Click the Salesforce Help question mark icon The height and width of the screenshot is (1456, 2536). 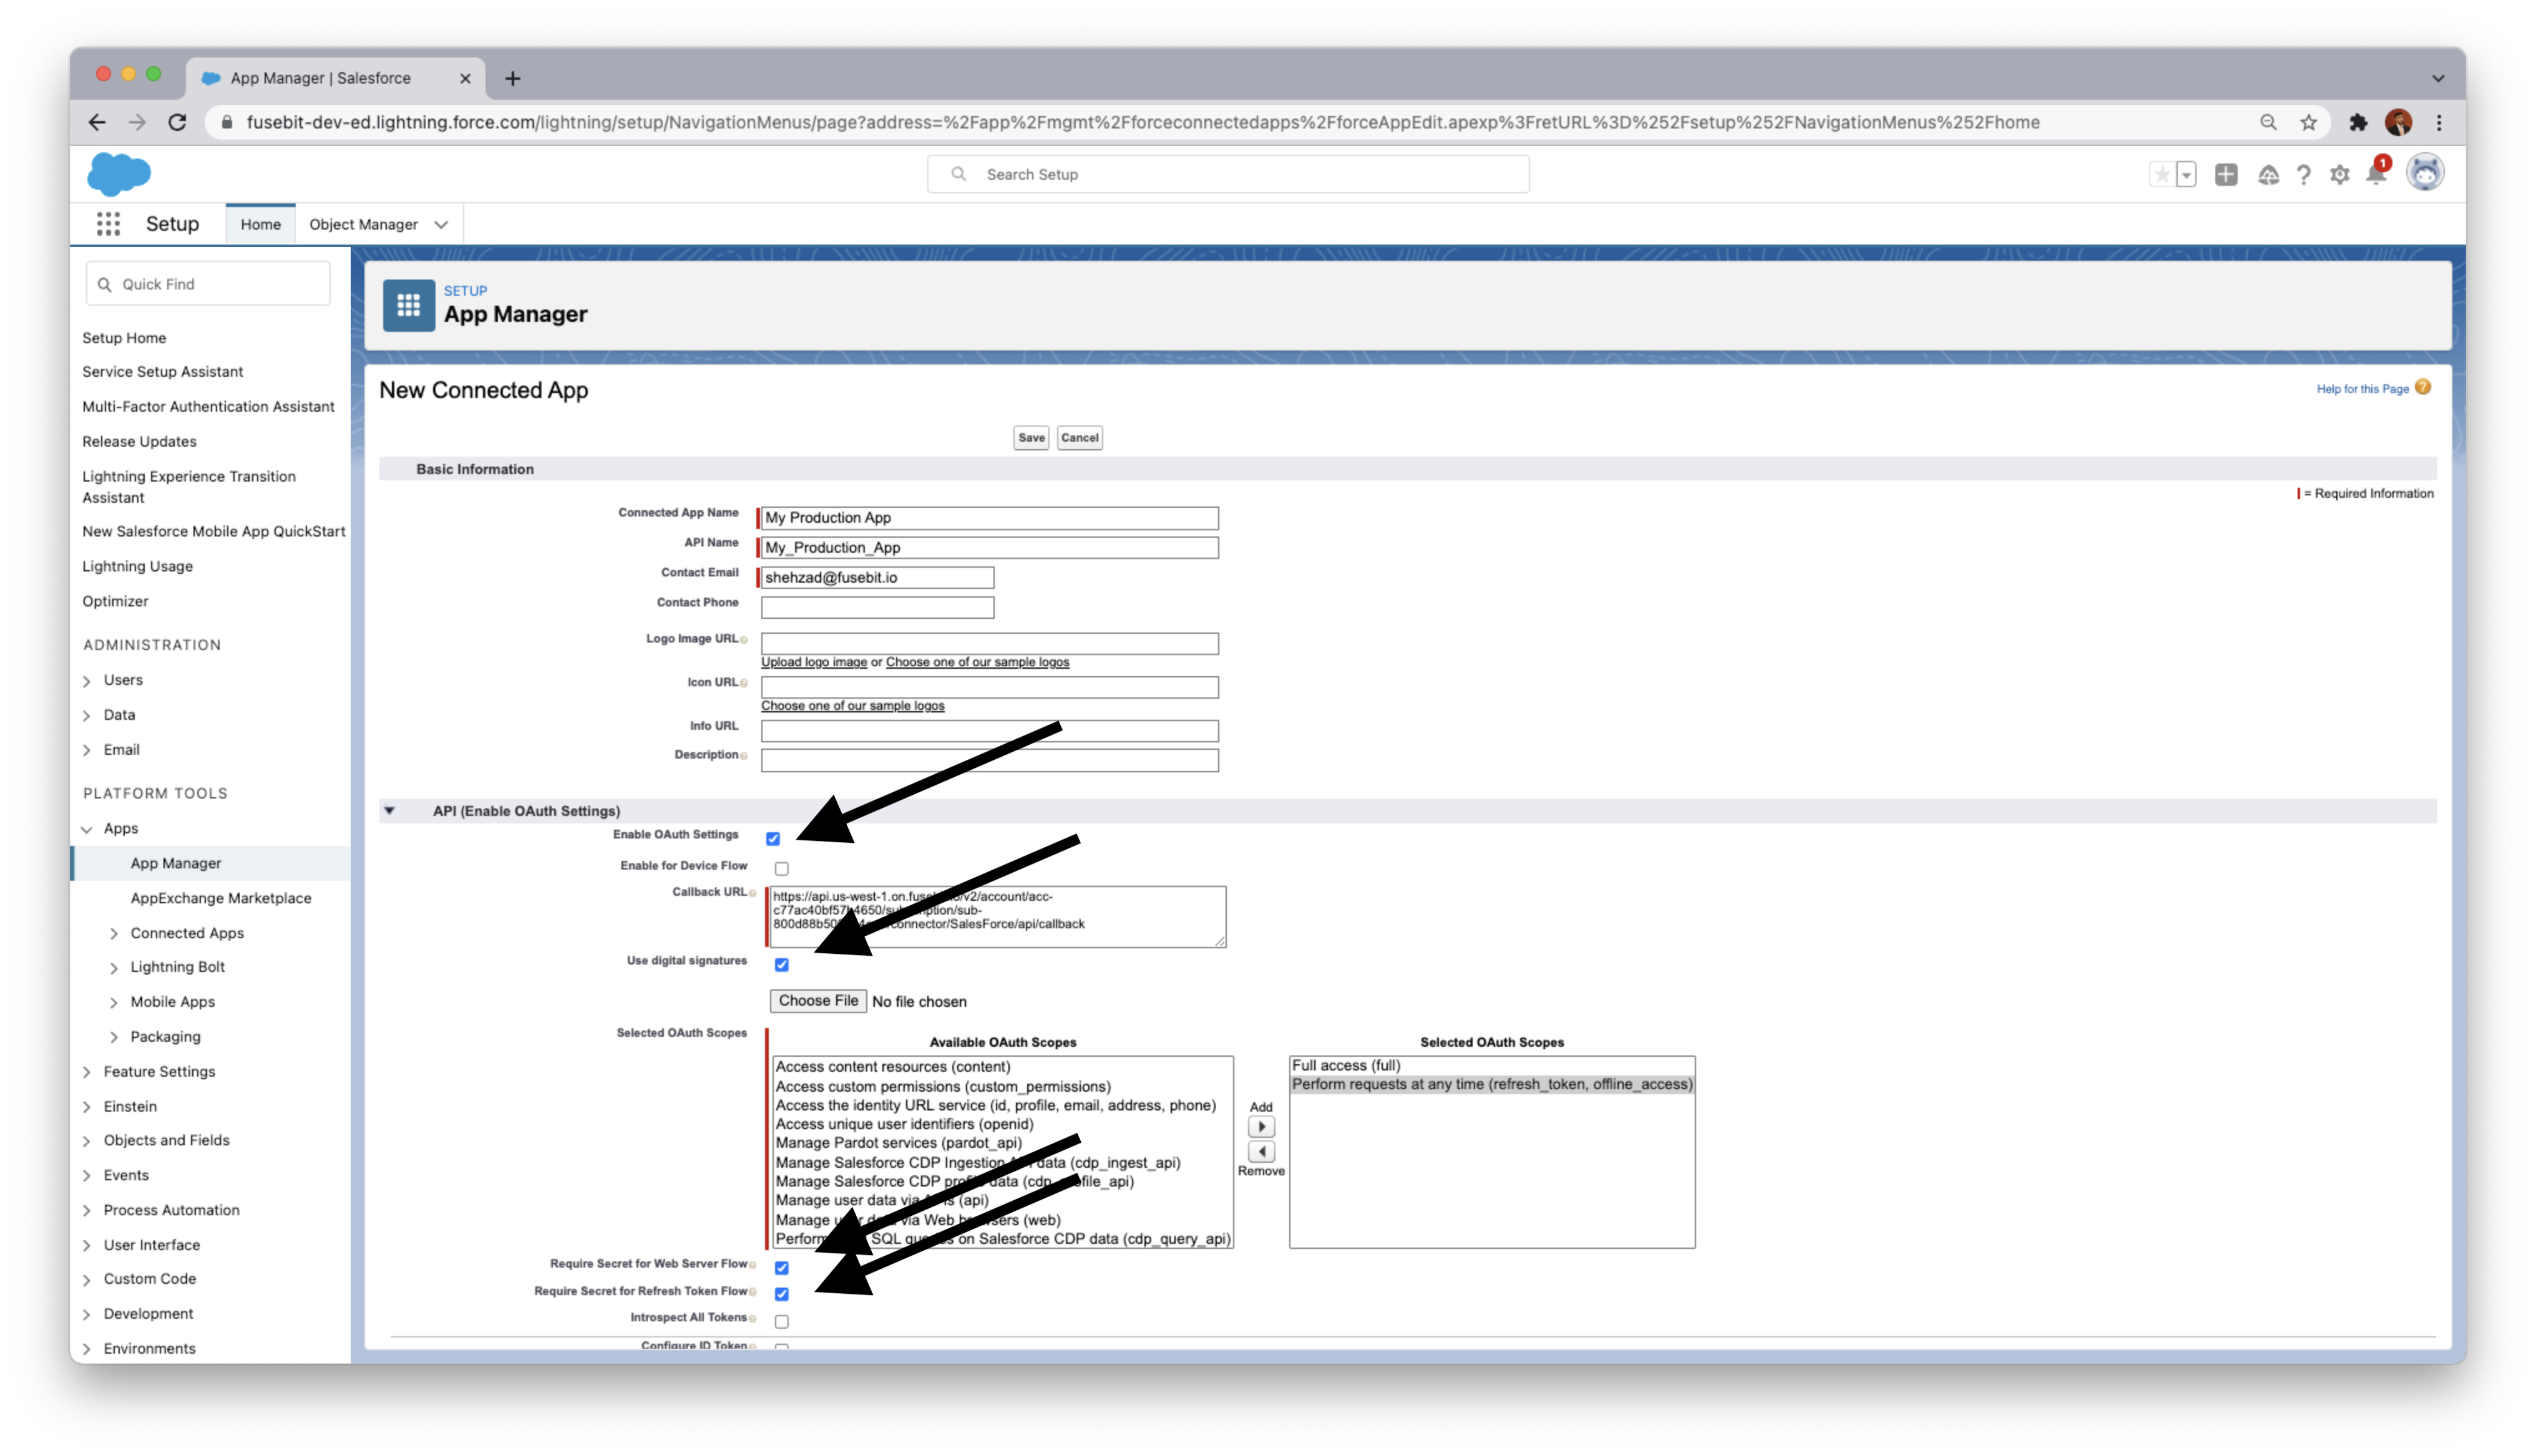[x=2303, y=175]
